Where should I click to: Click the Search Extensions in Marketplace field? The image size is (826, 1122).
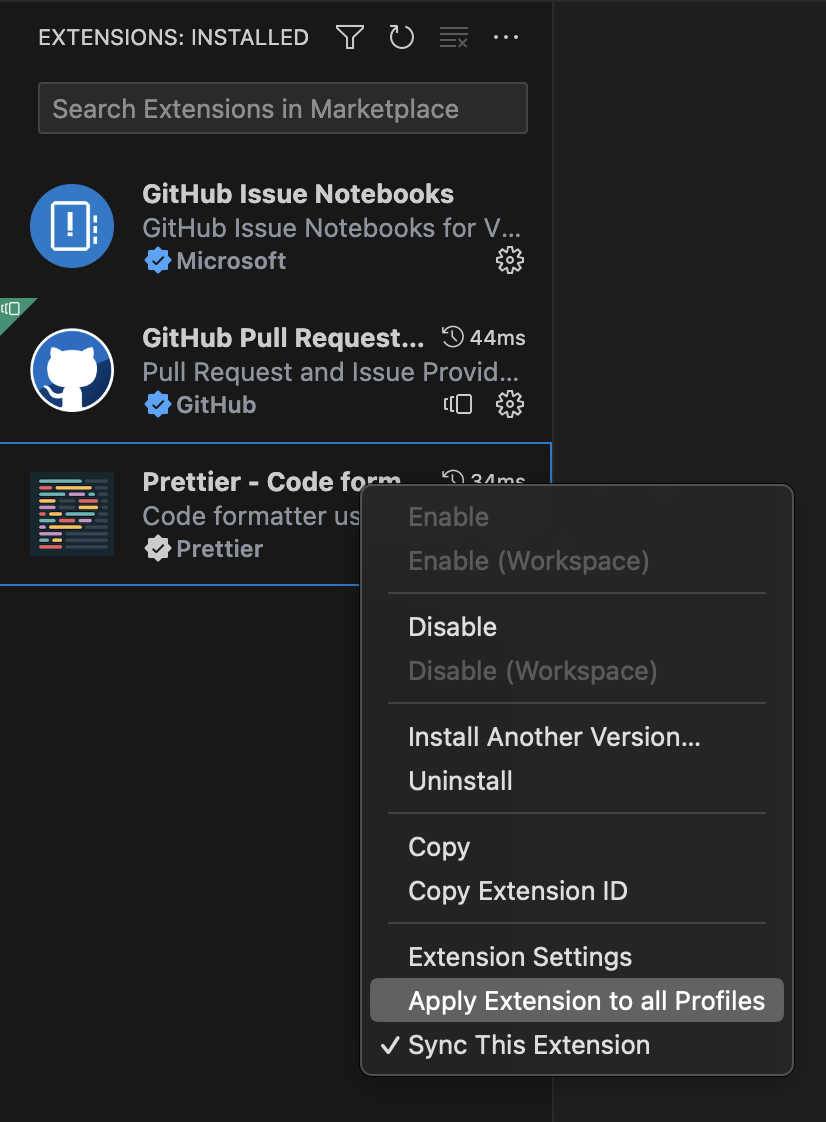(282, 107)
